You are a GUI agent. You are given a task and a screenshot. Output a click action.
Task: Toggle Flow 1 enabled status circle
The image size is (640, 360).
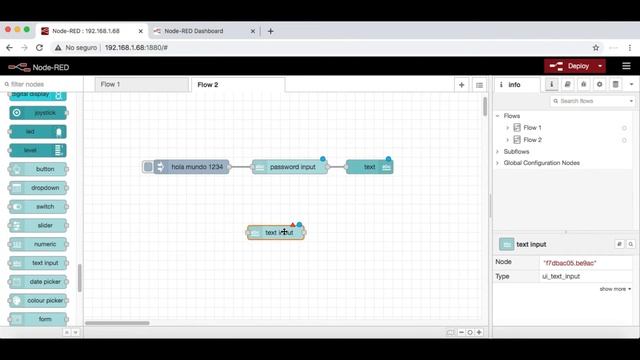[624, 128]
